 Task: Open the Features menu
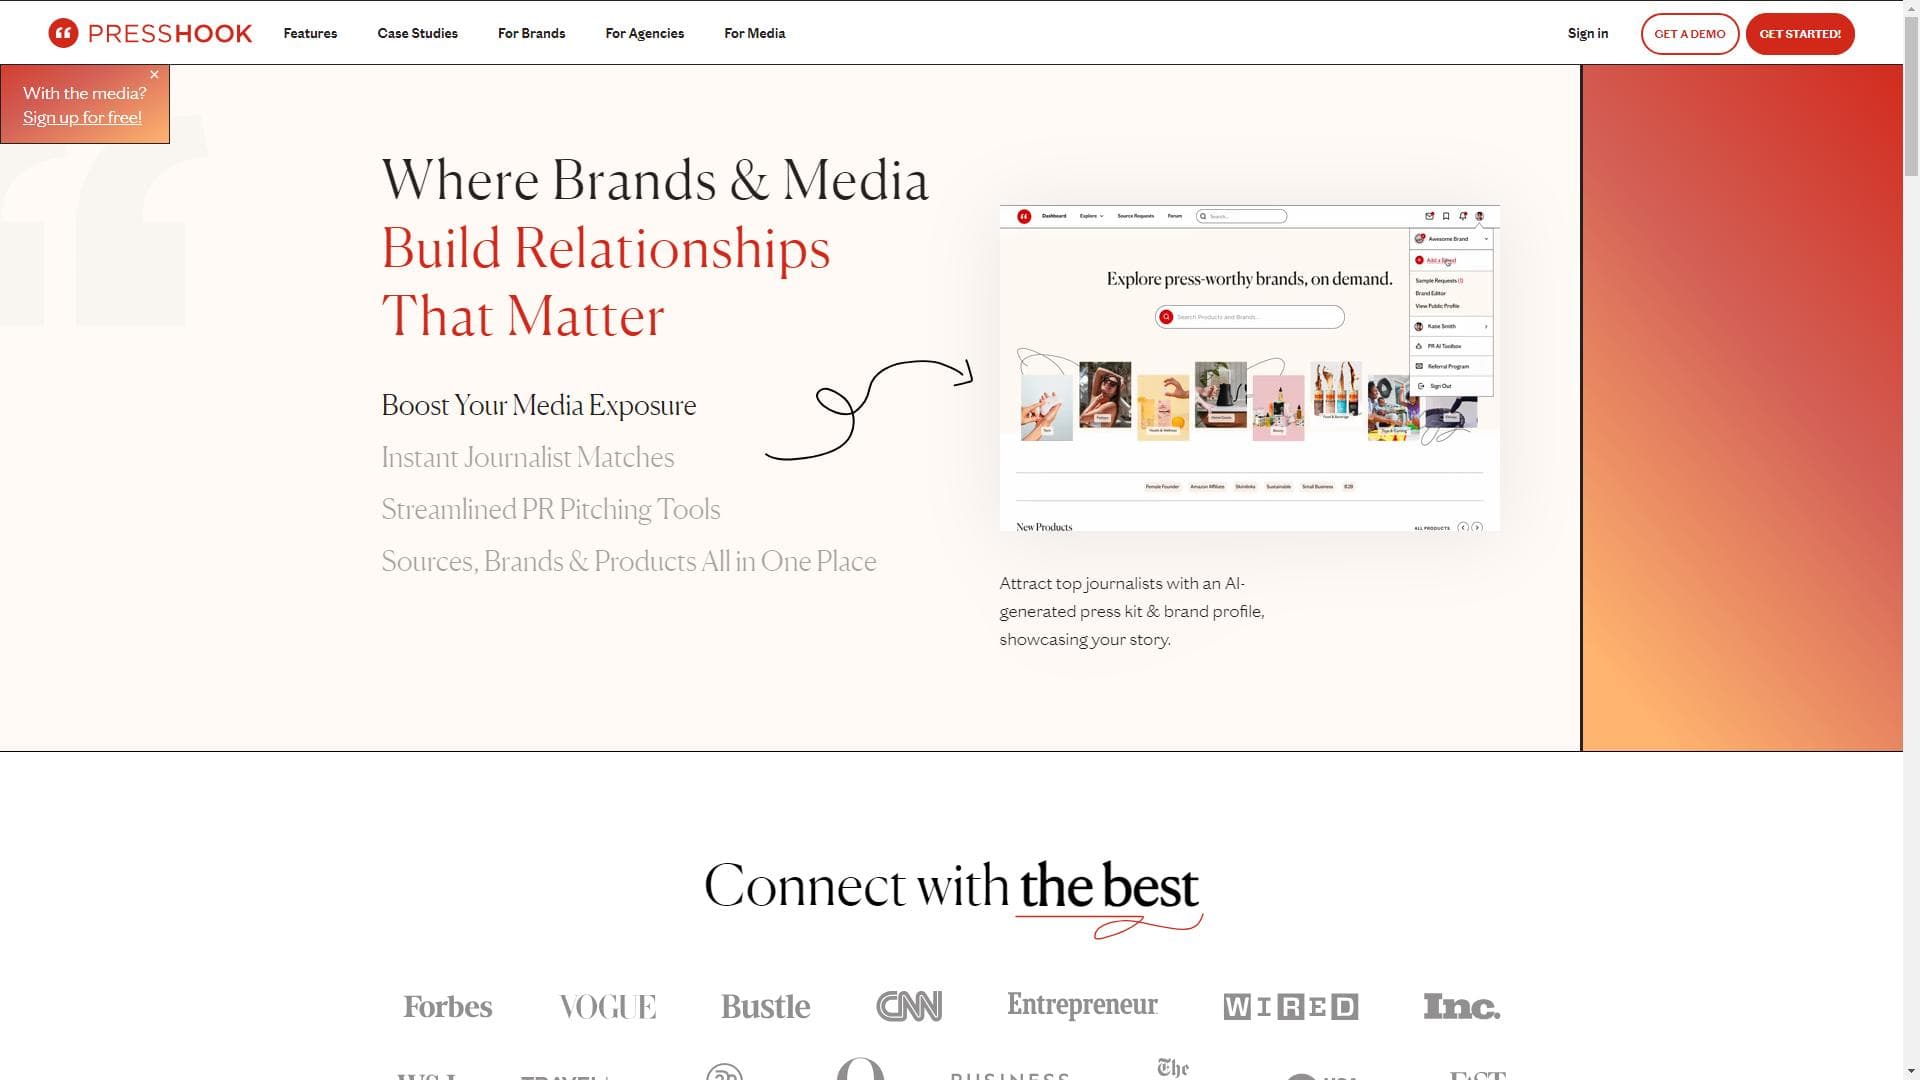310,33
